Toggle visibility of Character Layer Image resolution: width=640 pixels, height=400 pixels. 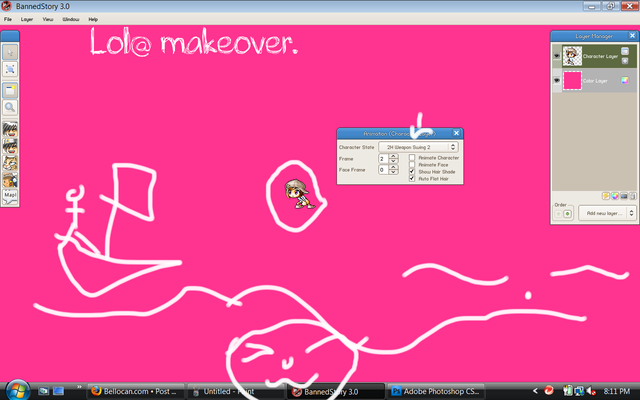[557, 56]
